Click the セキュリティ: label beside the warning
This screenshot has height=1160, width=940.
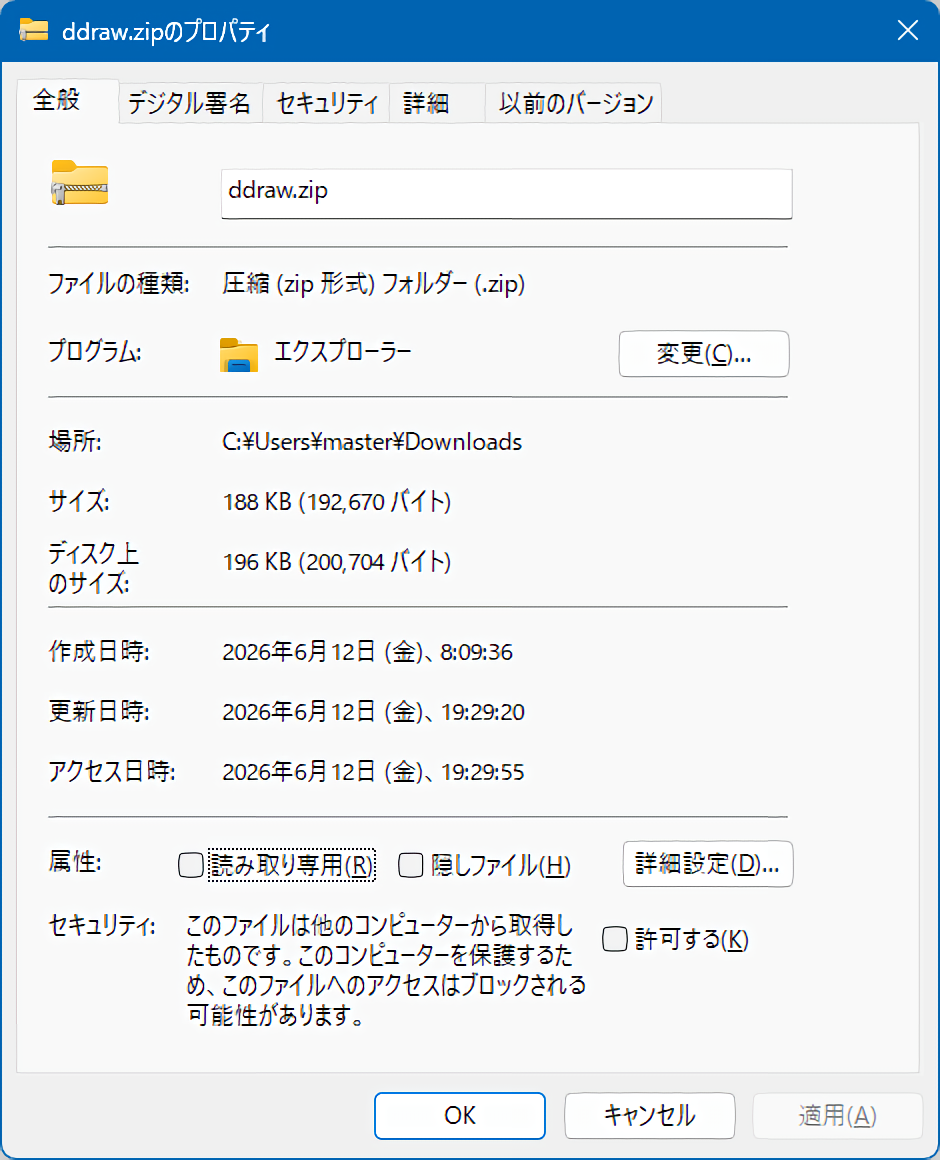point(102,925)
